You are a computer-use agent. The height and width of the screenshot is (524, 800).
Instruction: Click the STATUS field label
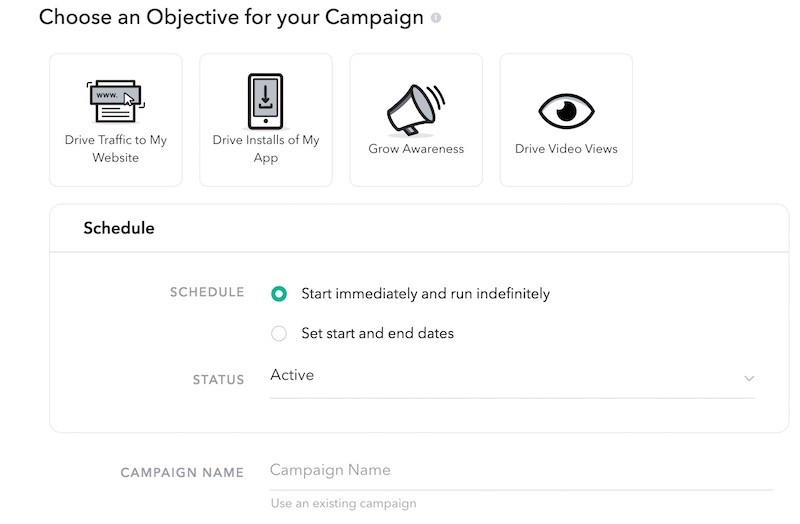tap(218, 380)
